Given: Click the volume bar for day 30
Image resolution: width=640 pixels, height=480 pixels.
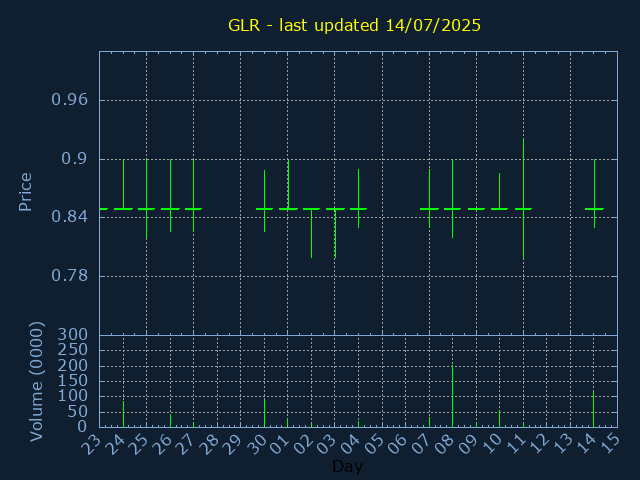Looking at the screenshot, I should click(x=264, y=413).
